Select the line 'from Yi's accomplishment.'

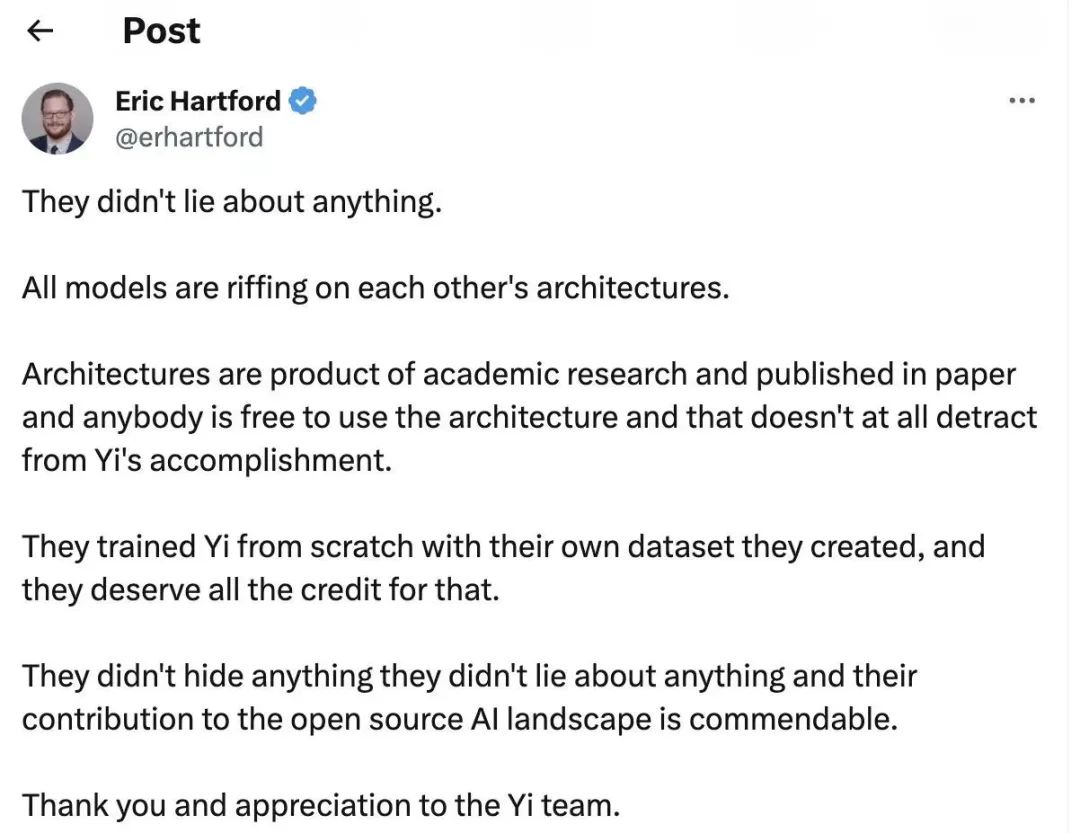207,460
